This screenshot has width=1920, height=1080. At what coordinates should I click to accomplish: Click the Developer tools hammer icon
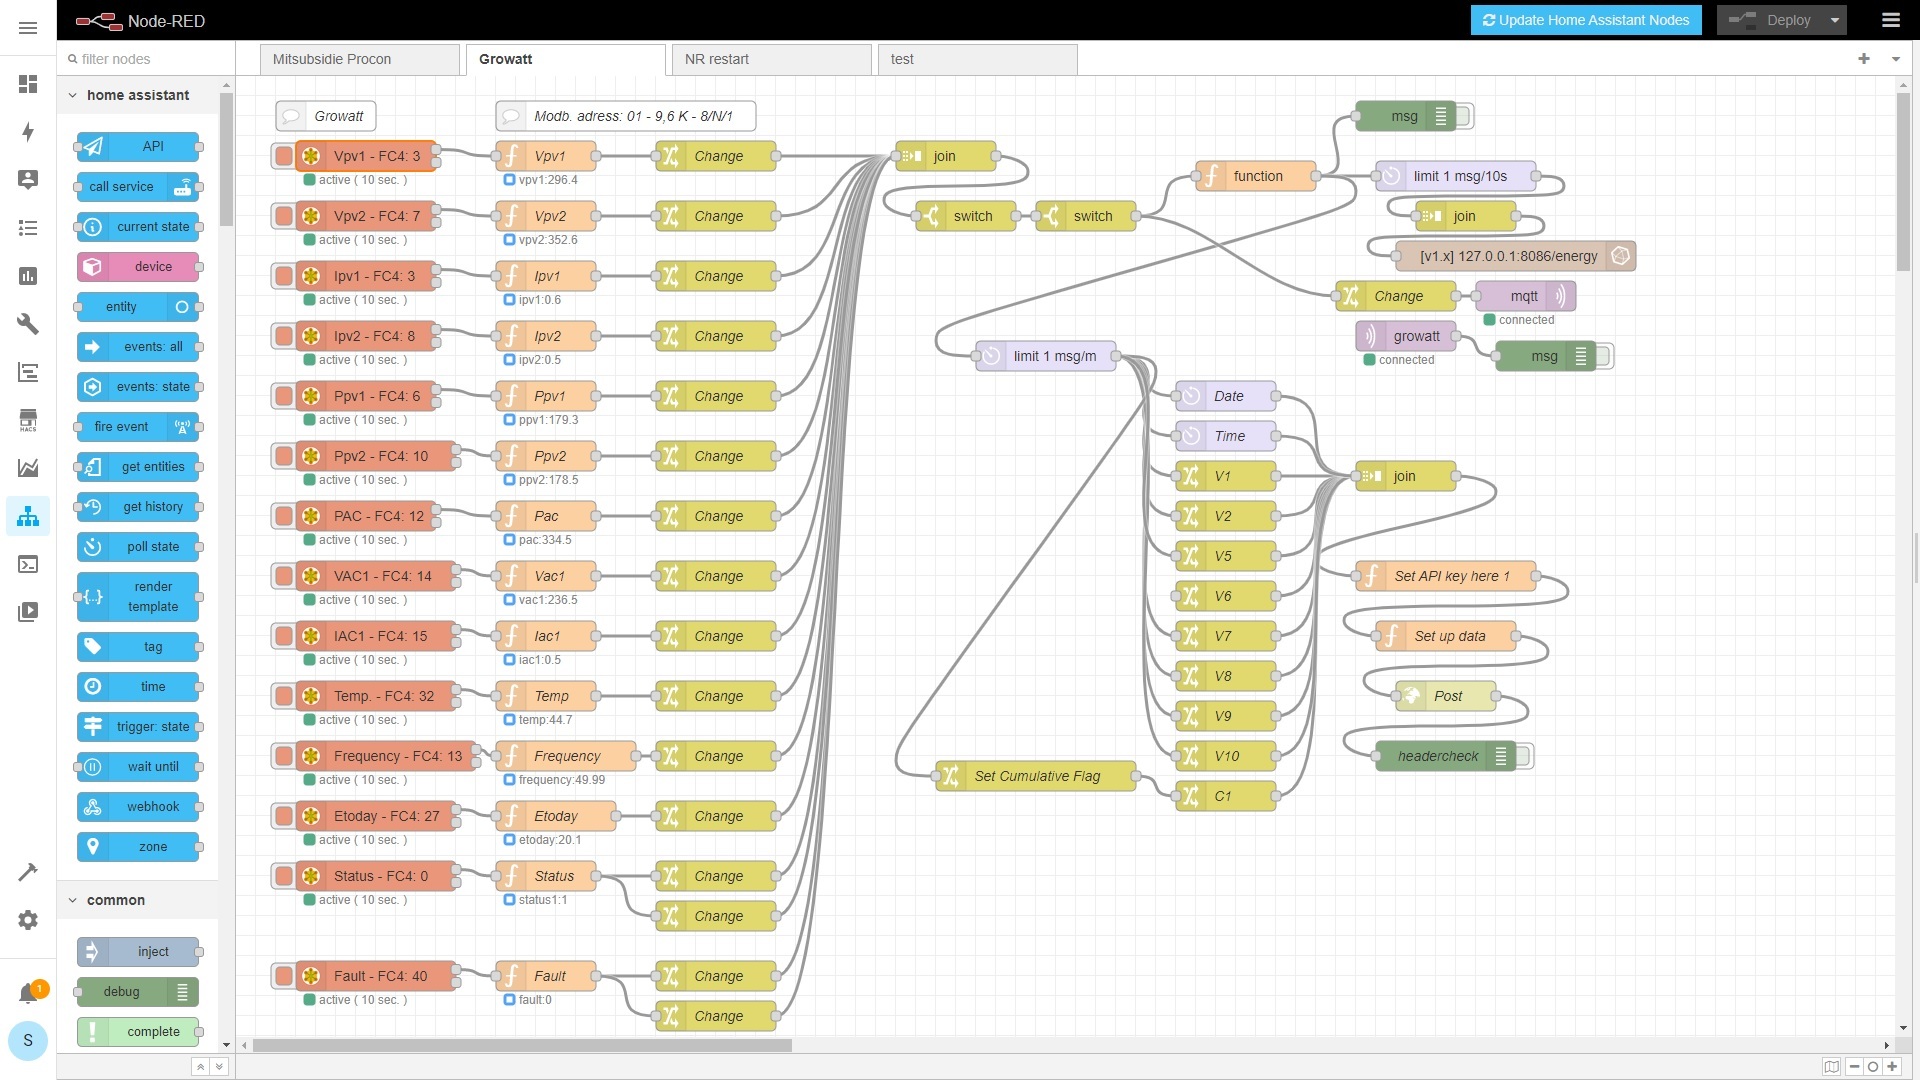[x=28, y=872]
